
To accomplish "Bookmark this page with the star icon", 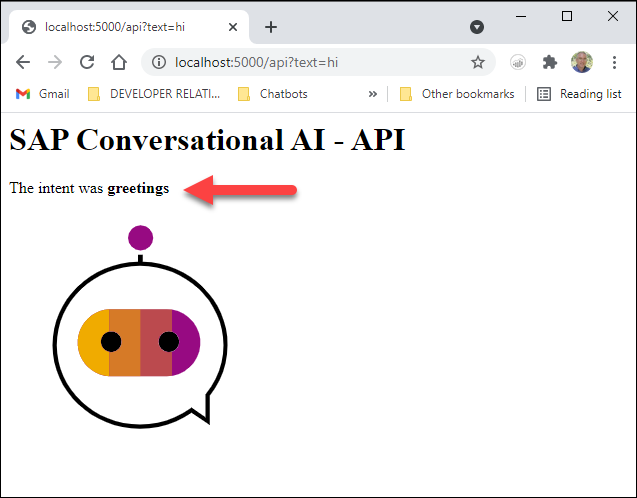I will (478, 62).
